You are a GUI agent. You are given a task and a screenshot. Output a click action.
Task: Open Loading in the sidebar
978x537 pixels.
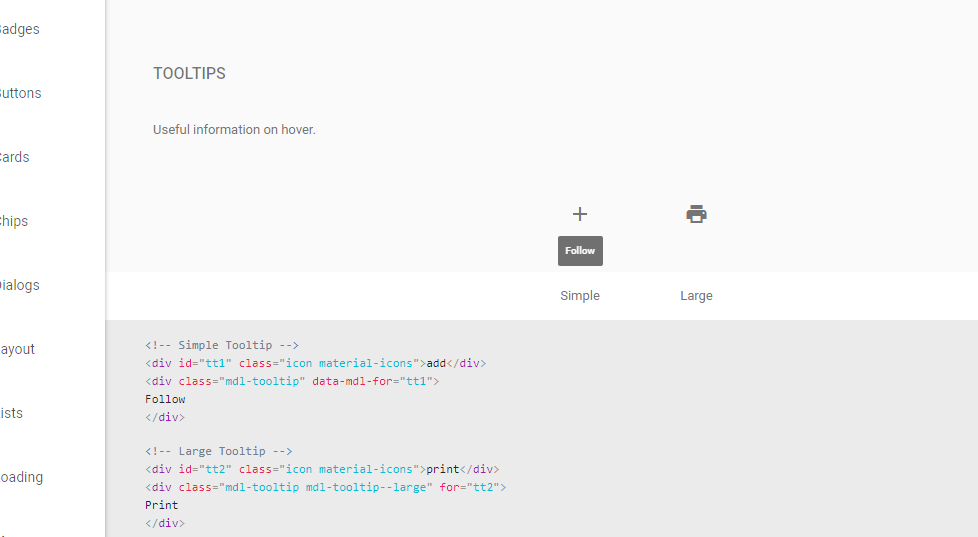pos(21,477)
